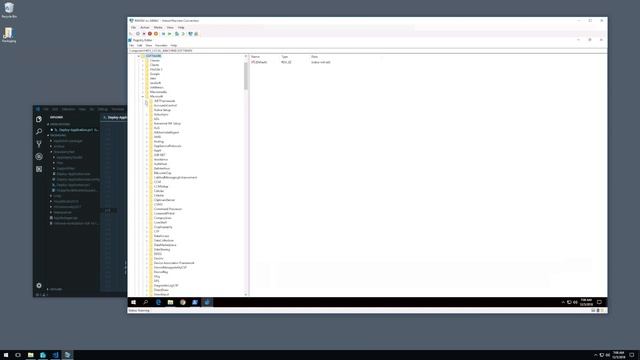Open Source Control in VS Code

tap(39, 144)
